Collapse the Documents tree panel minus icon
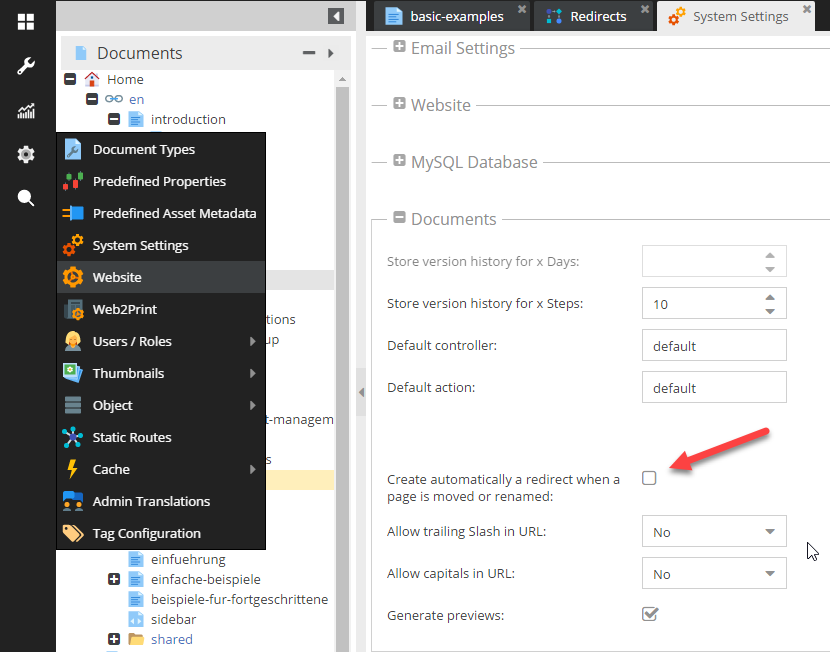The width and height of the screenshot is (830, 652). click(309, 53)
